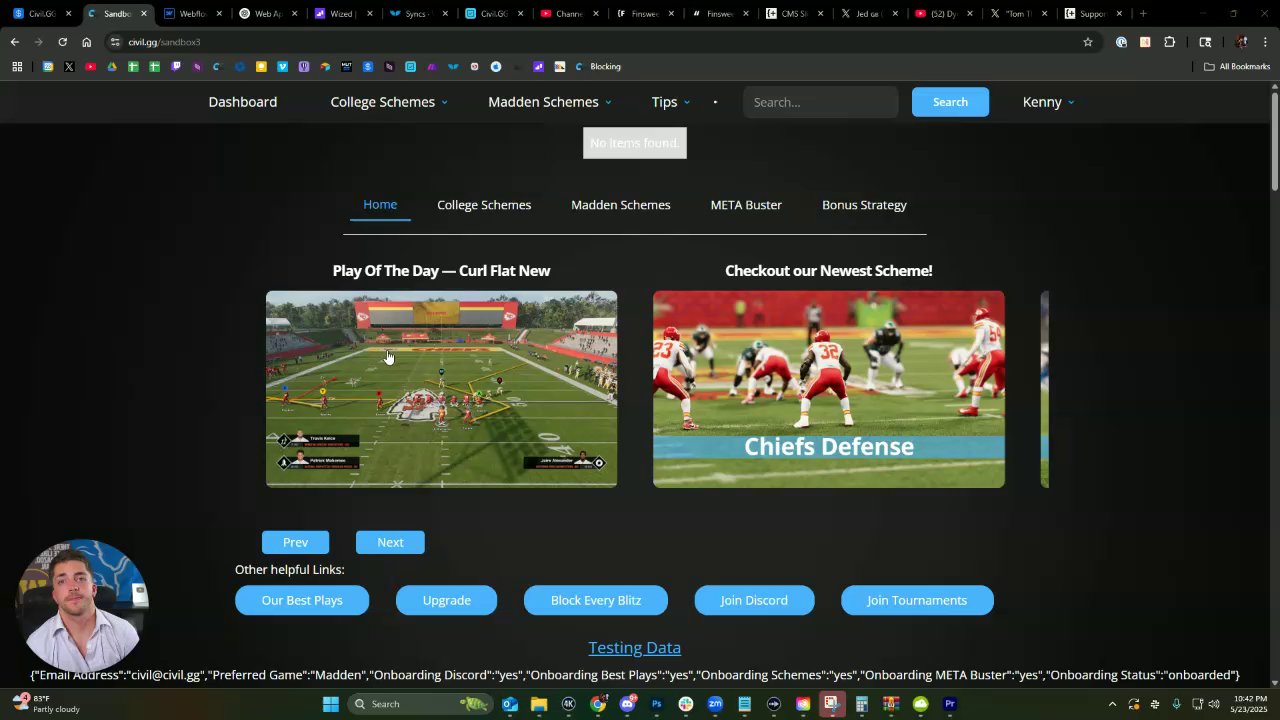Expand the Tips dropdown menu
Viewport: 1280px width, 720px height.
tap(671, 102)
